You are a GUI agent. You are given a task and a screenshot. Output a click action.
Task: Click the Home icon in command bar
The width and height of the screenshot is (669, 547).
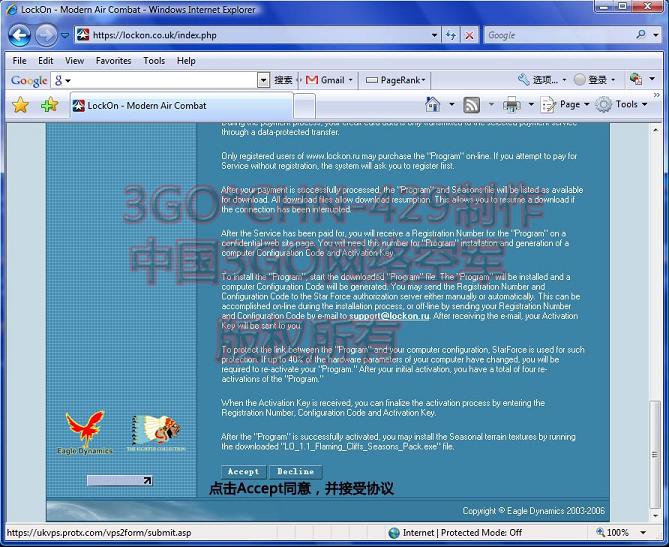(433, 104)
